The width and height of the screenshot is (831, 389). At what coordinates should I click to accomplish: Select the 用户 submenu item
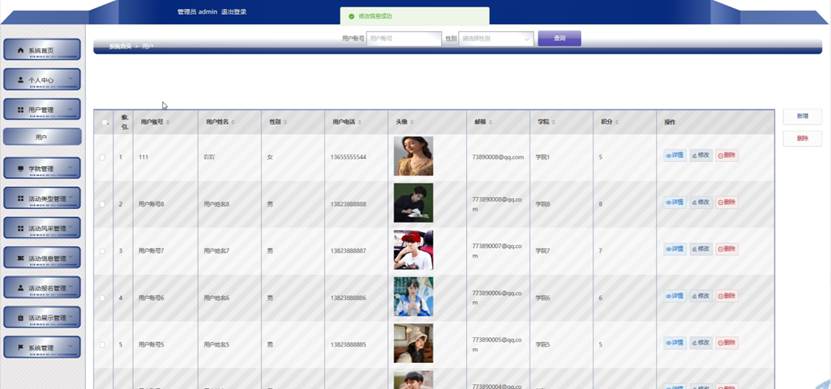pos(42,137)
